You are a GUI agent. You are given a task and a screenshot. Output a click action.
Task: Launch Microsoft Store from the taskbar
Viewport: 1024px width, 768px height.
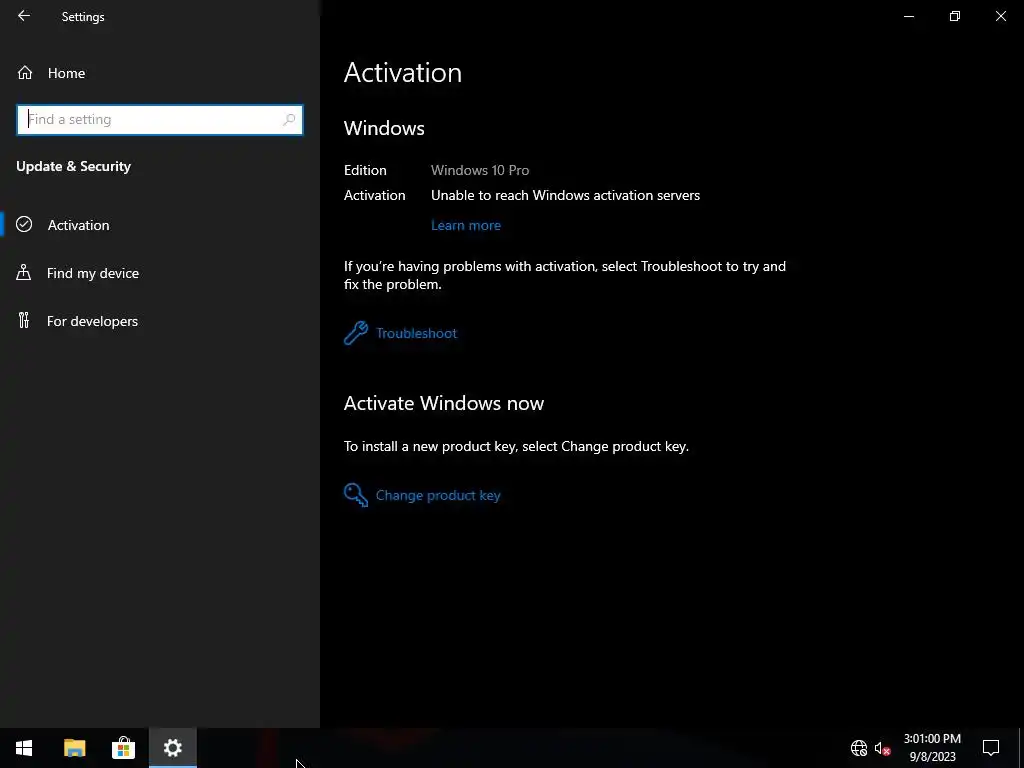click(x=123, y=748)
